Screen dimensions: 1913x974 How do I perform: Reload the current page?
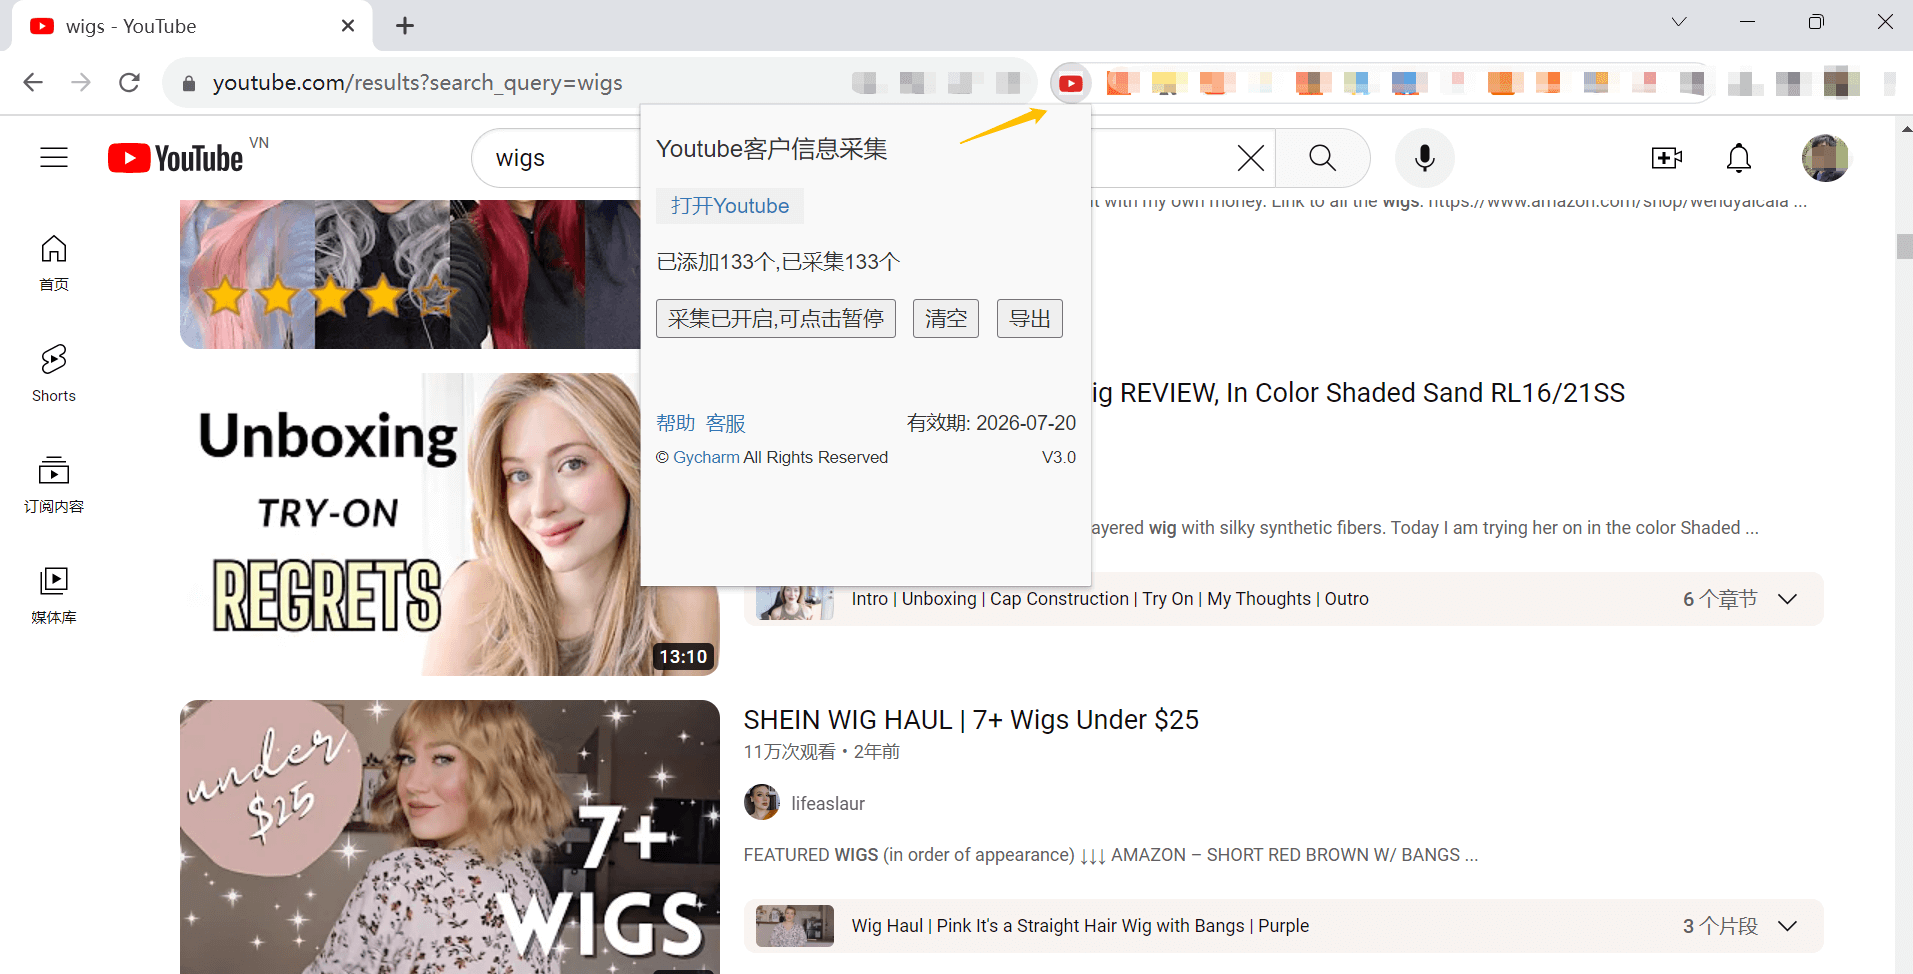[x=129, y=82]
